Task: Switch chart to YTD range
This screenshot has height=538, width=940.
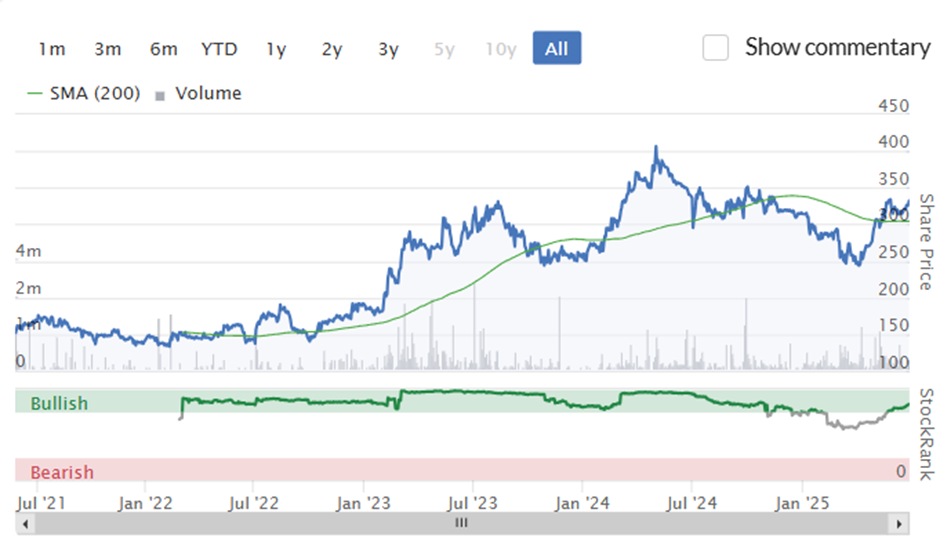Action: tap(219, 49)
